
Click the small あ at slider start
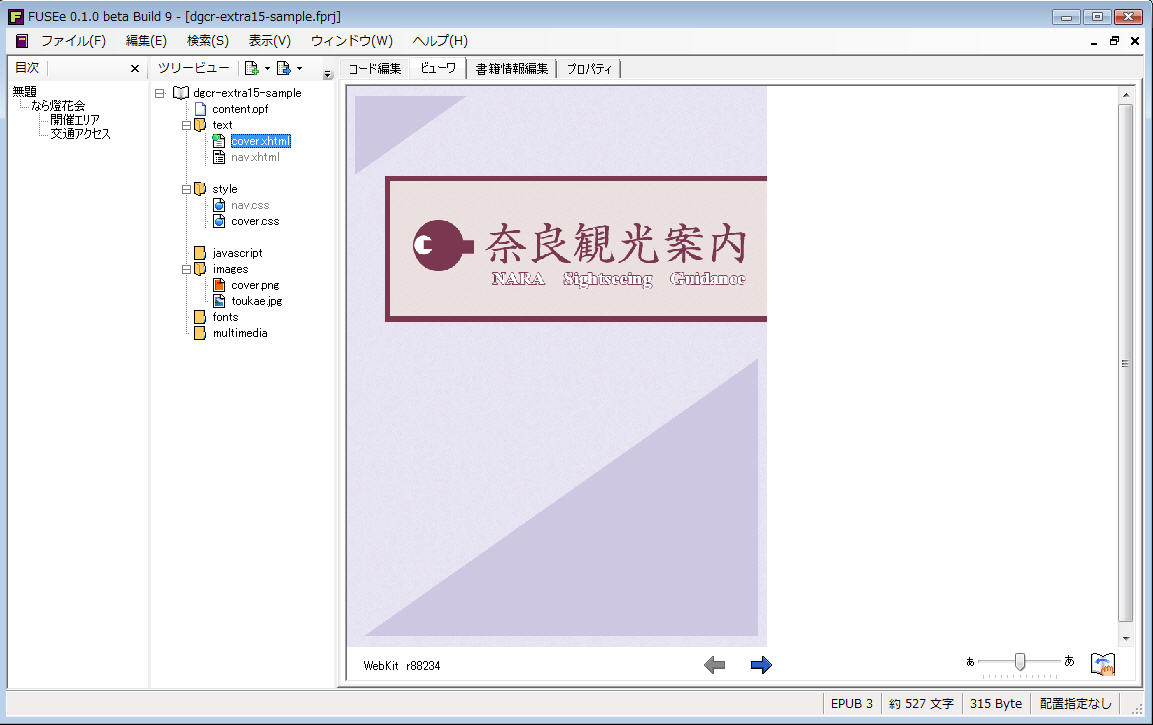(x=970, y=662)
